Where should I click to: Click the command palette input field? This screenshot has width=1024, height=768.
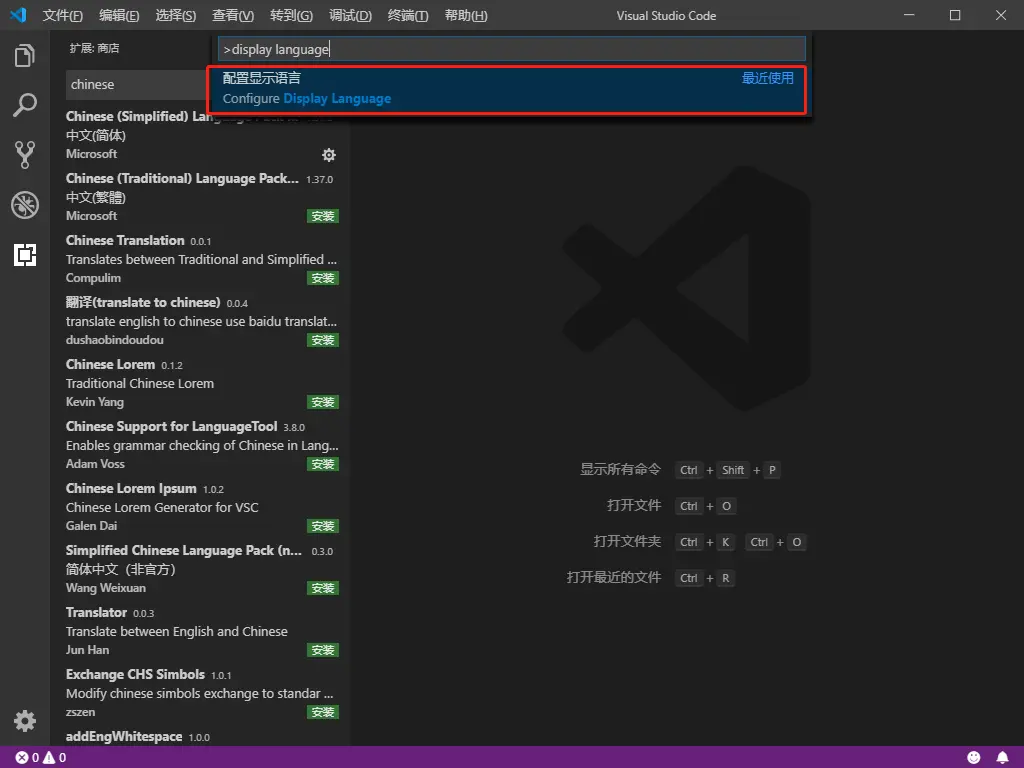(x=511, y=49)
